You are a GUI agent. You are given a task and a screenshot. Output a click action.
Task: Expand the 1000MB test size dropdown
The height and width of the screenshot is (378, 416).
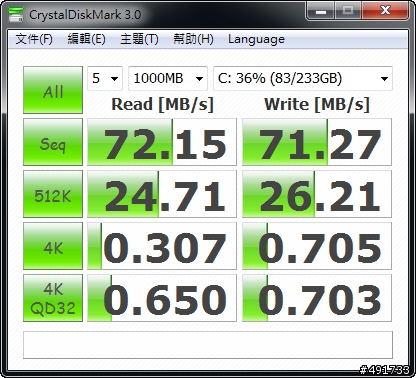(x=168, y=78)
